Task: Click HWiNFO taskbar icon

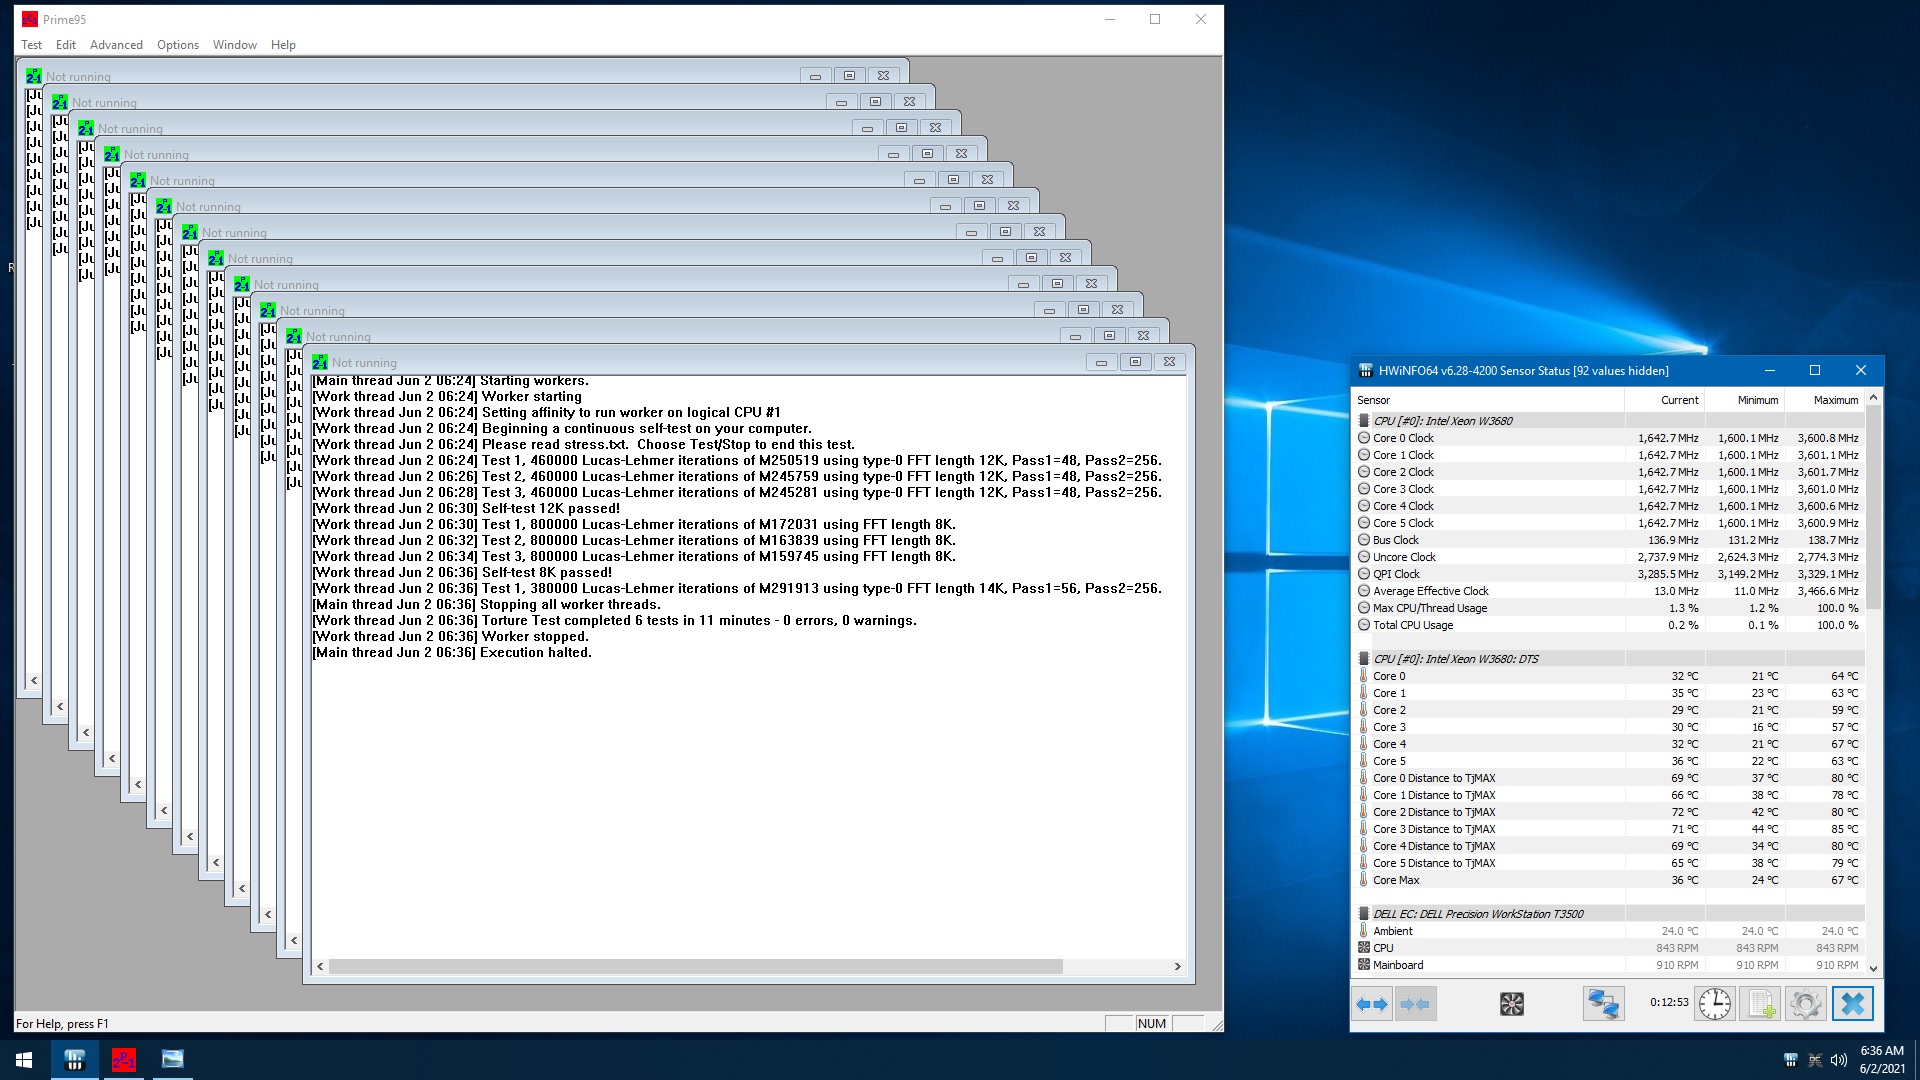Action: (x=75, y=1060)
